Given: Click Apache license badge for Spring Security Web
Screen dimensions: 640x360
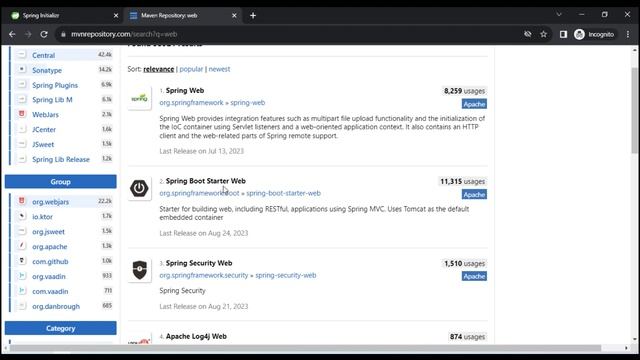Looking at the screenshot, I should [474, 276].
